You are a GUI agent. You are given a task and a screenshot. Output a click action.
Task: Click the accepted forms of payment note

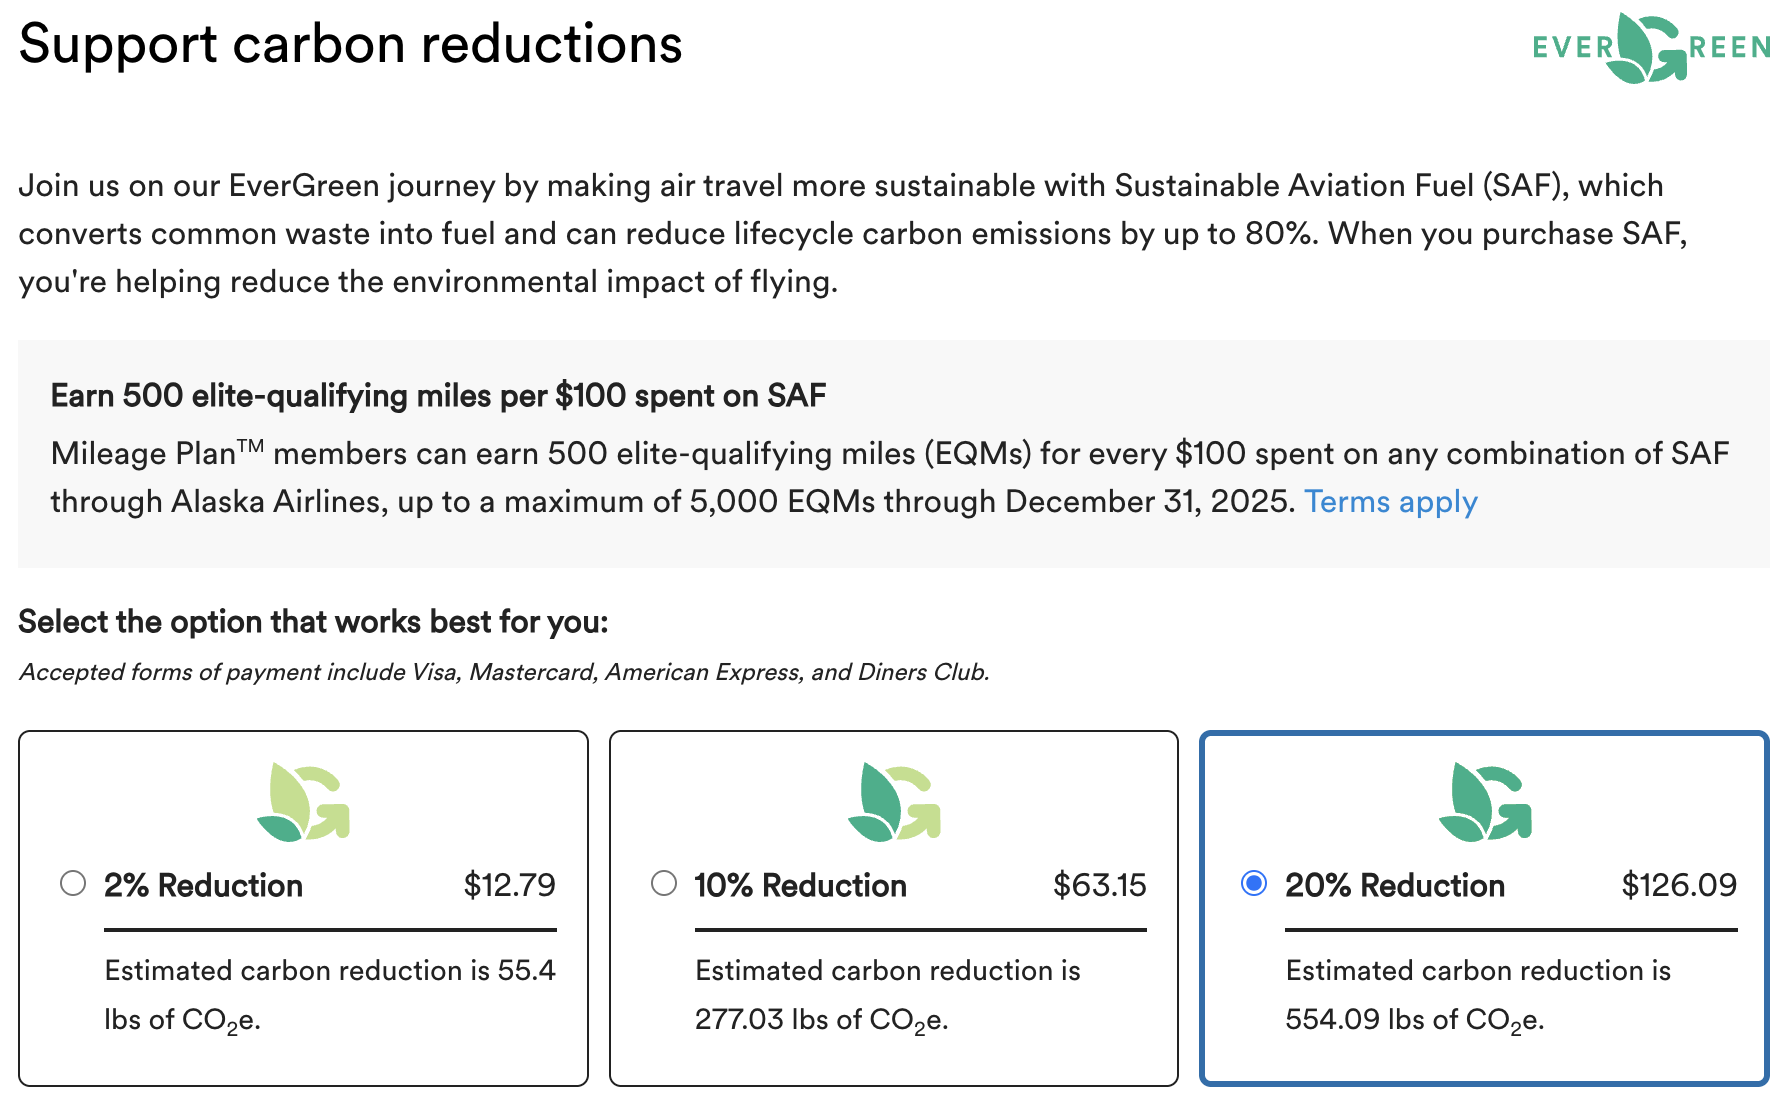point(504,672)
